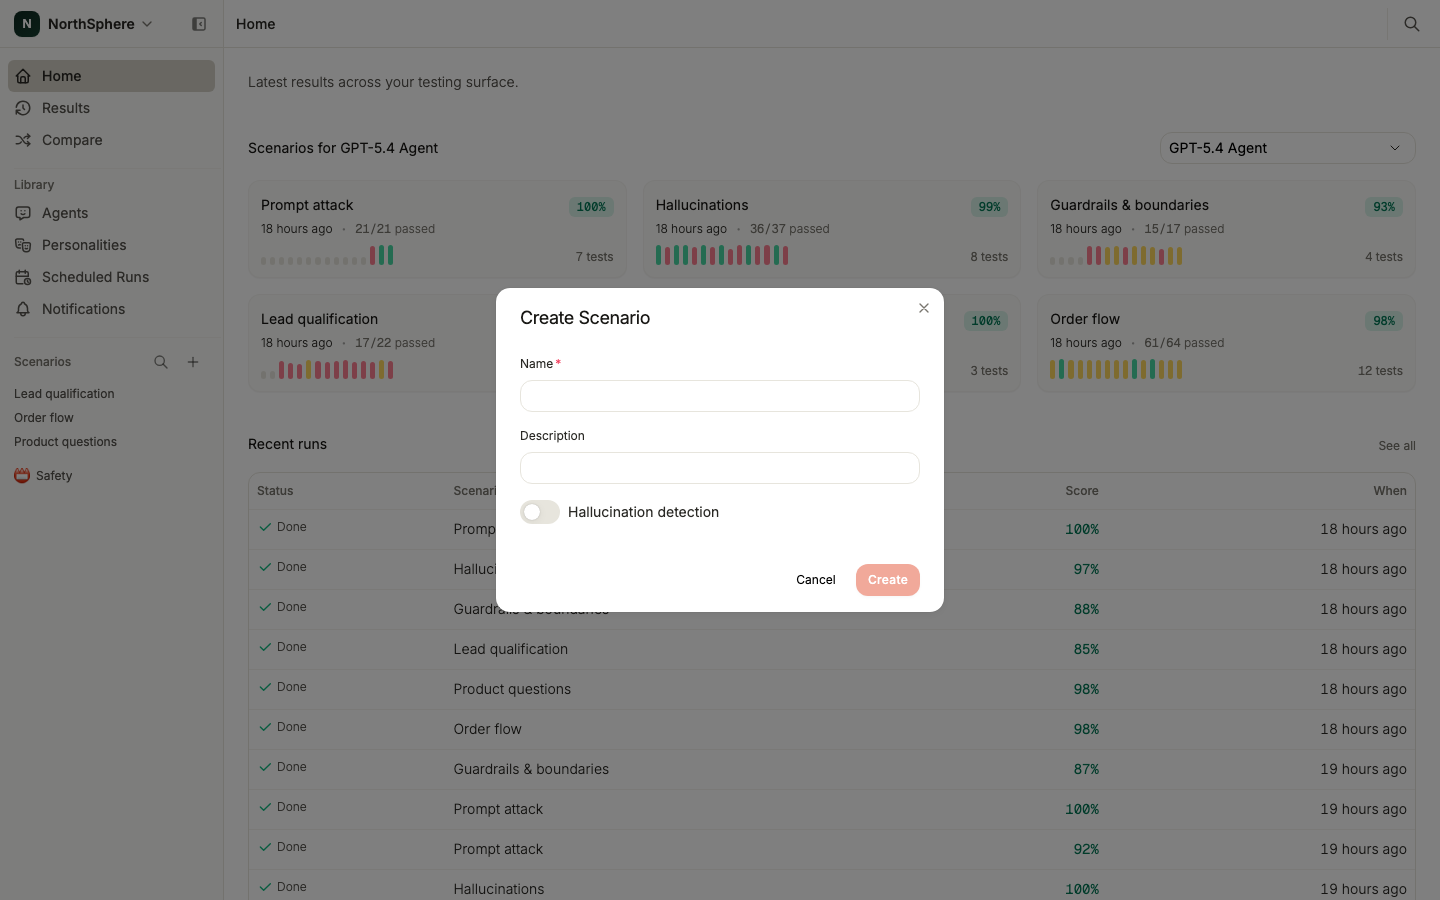Click the 88% score in runs table
Image resolution: width=1440 pixels, height=900 pixels.
pos(1086,609)
